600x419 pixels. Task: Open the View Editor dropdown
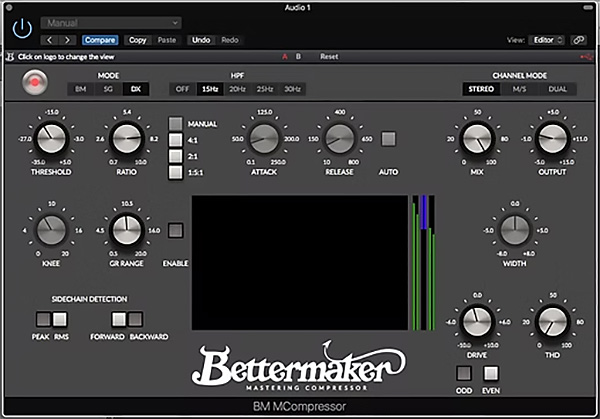[x=546, y=40]
